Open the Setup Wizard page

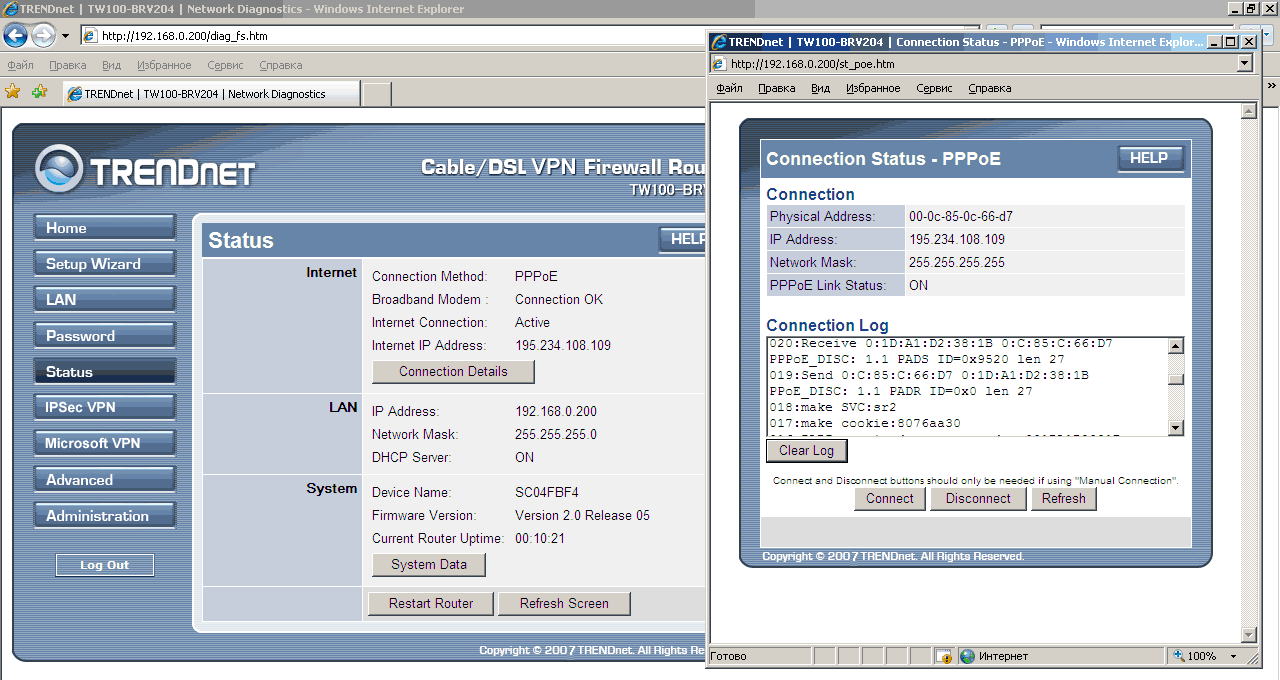click(104, 264)
